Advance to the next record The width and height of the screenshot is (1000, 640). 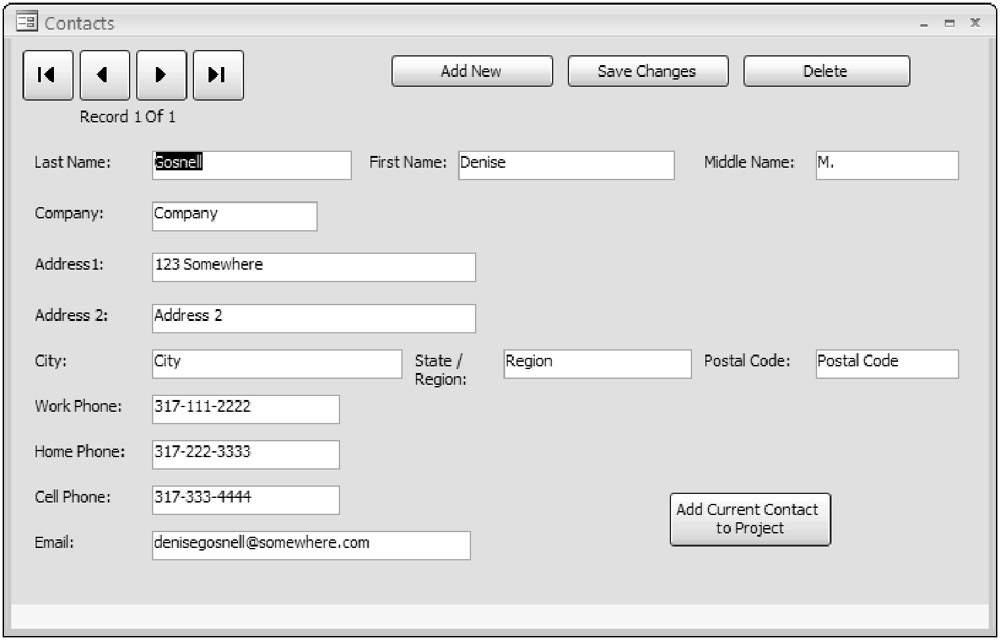161,75
